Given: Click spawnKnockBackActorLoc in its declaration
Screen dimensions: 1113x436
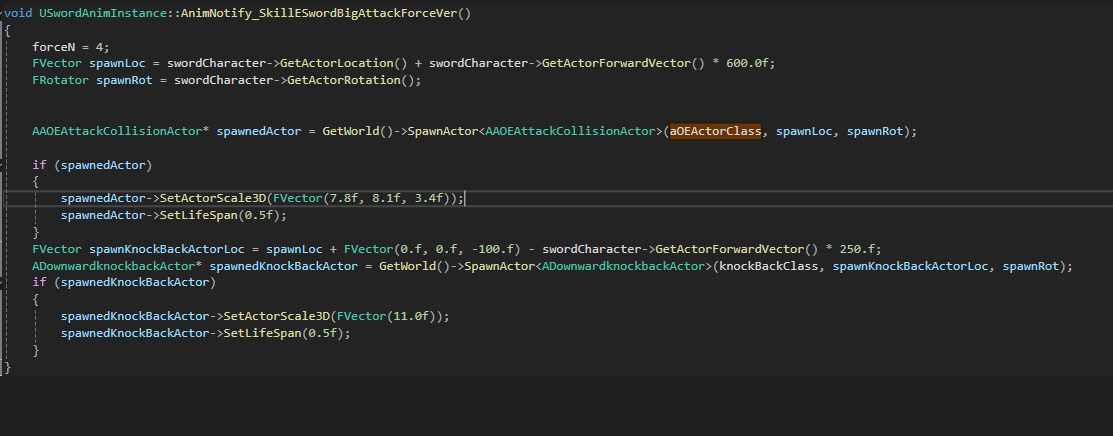Looking at the screenshot, I should (167, 249).
